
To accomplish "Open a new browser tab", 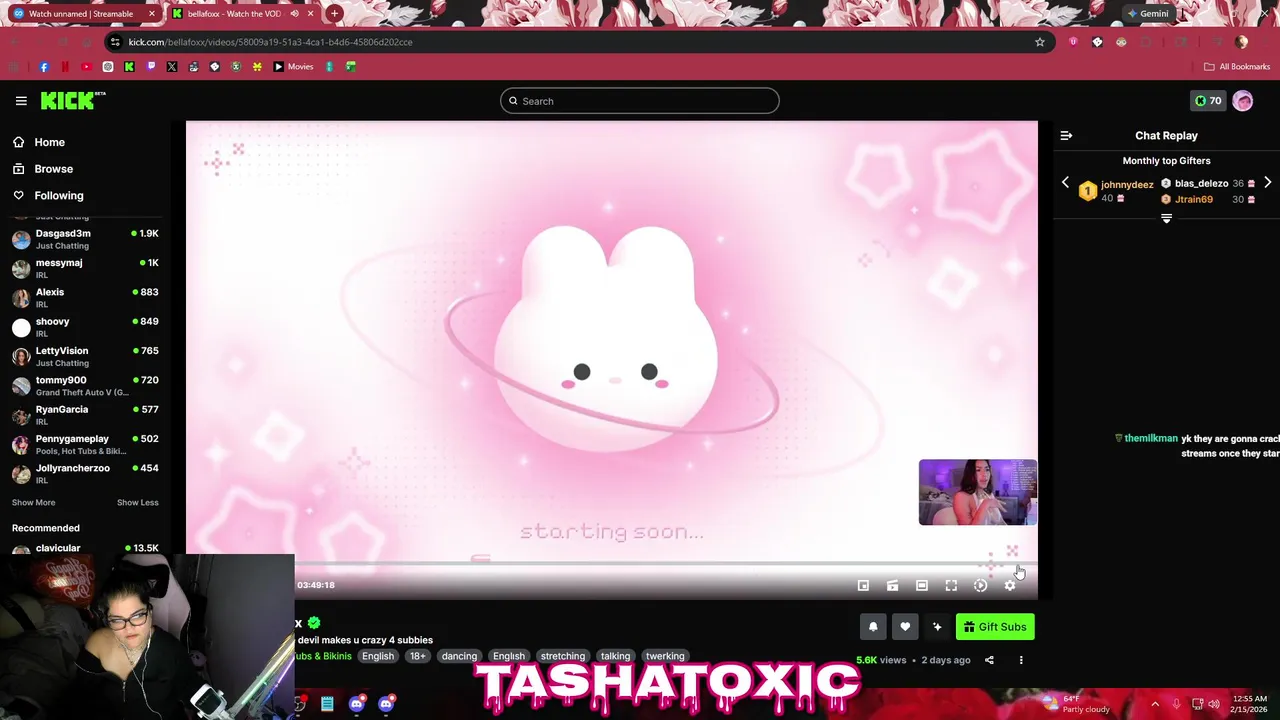I will coord(334,14).
